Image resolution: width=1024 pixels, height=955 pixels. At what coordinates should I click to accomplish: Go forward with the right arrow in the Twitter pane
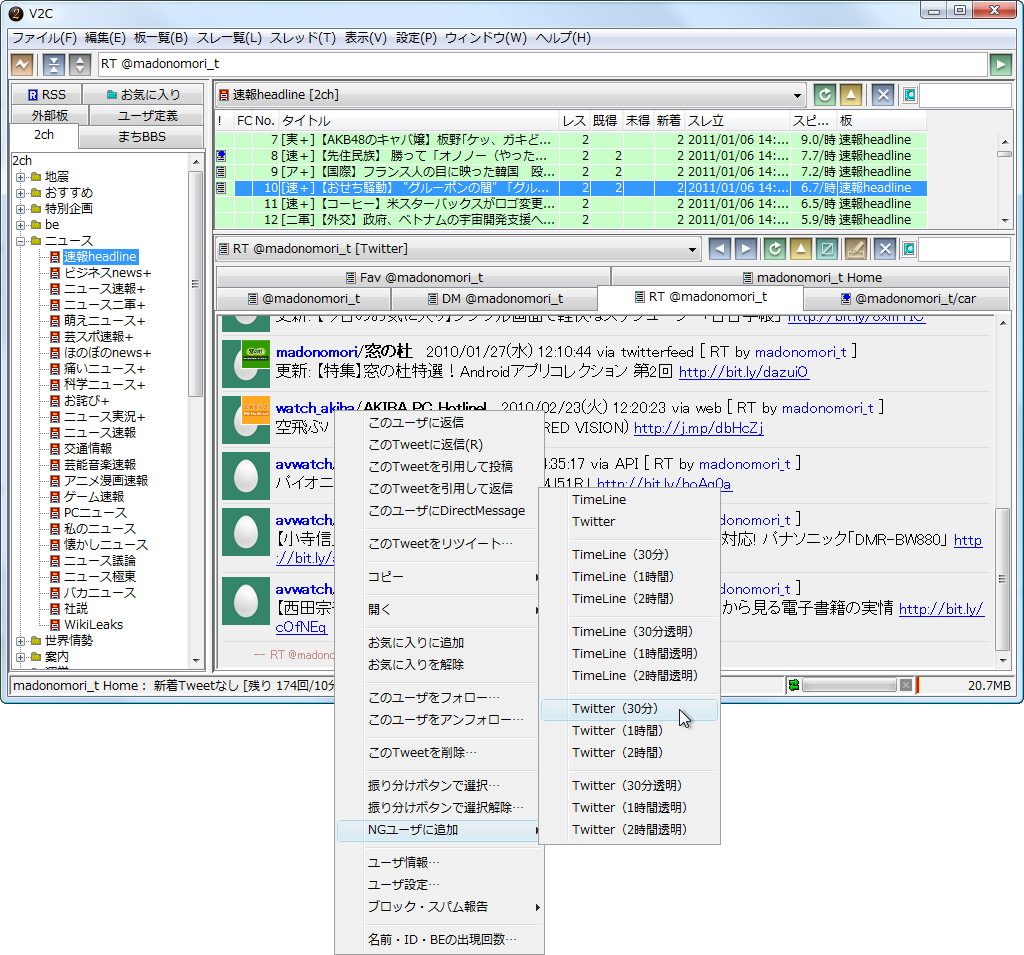pyautogui.click(x=746, y=249)
